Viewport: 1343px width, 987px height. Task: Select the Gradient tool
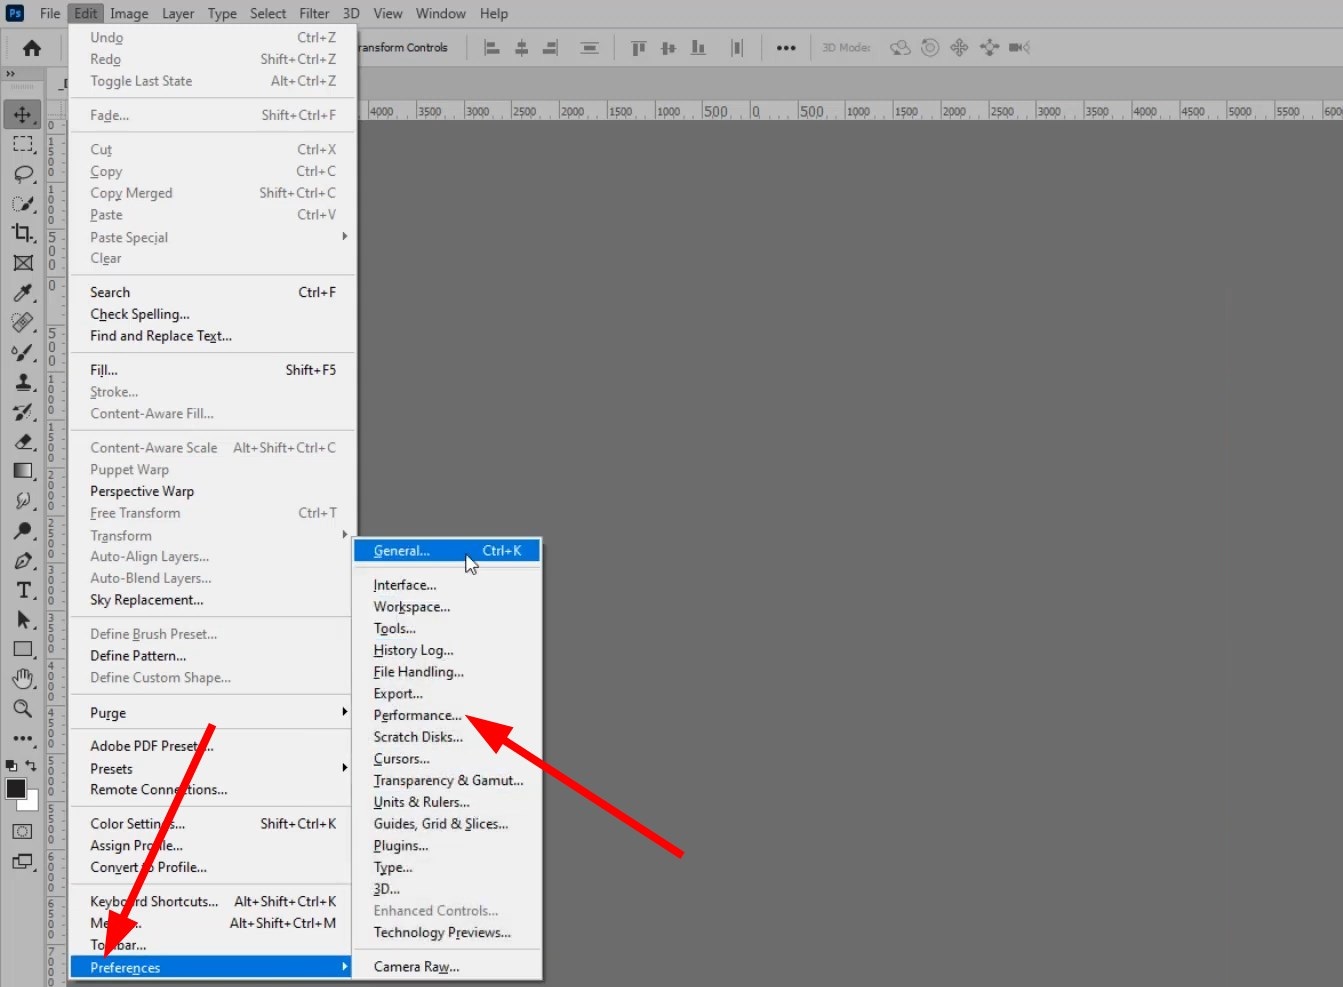[22, 471]
